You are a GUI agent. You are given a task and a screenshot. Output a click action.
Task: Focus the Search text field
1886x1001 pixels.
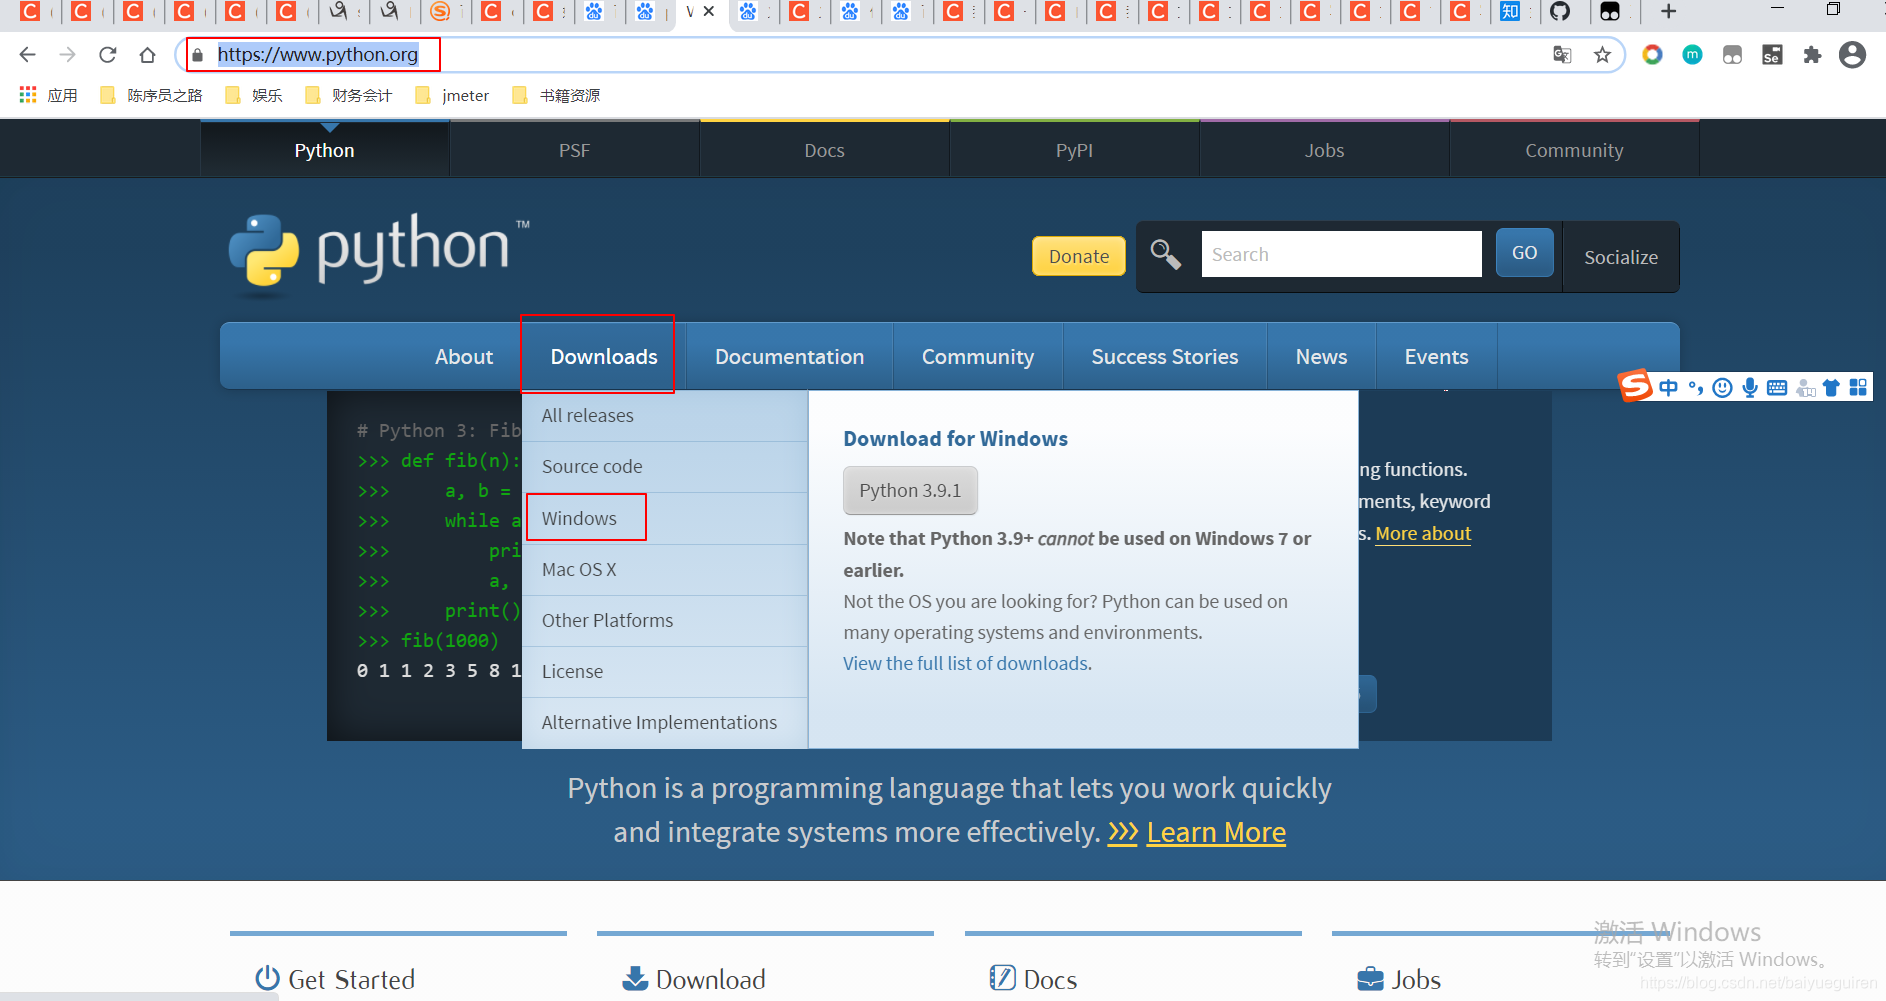1341,254
